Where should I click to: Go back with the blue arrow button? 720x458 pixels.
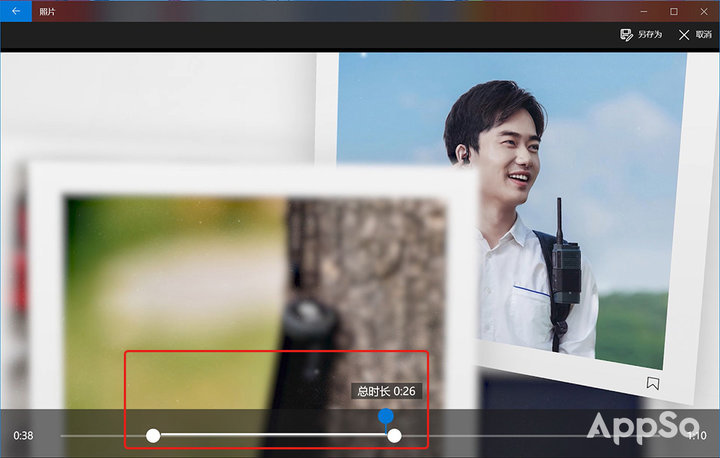click(16, 11)
